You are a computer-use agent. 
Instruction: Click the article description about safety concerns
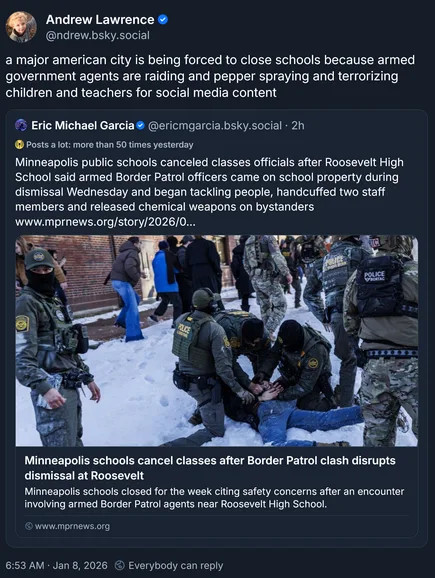pyautogui.click(x=215, y=498)
